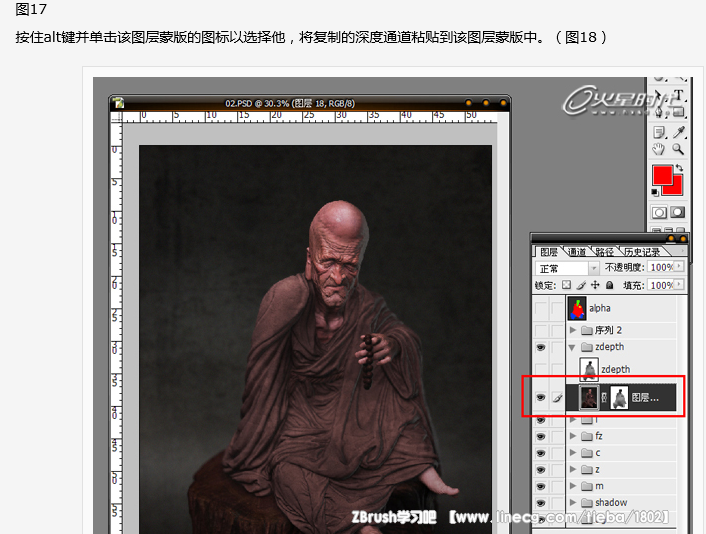Select the Pen tool
Screen dimensions: 706x534
tap(658, 112)
